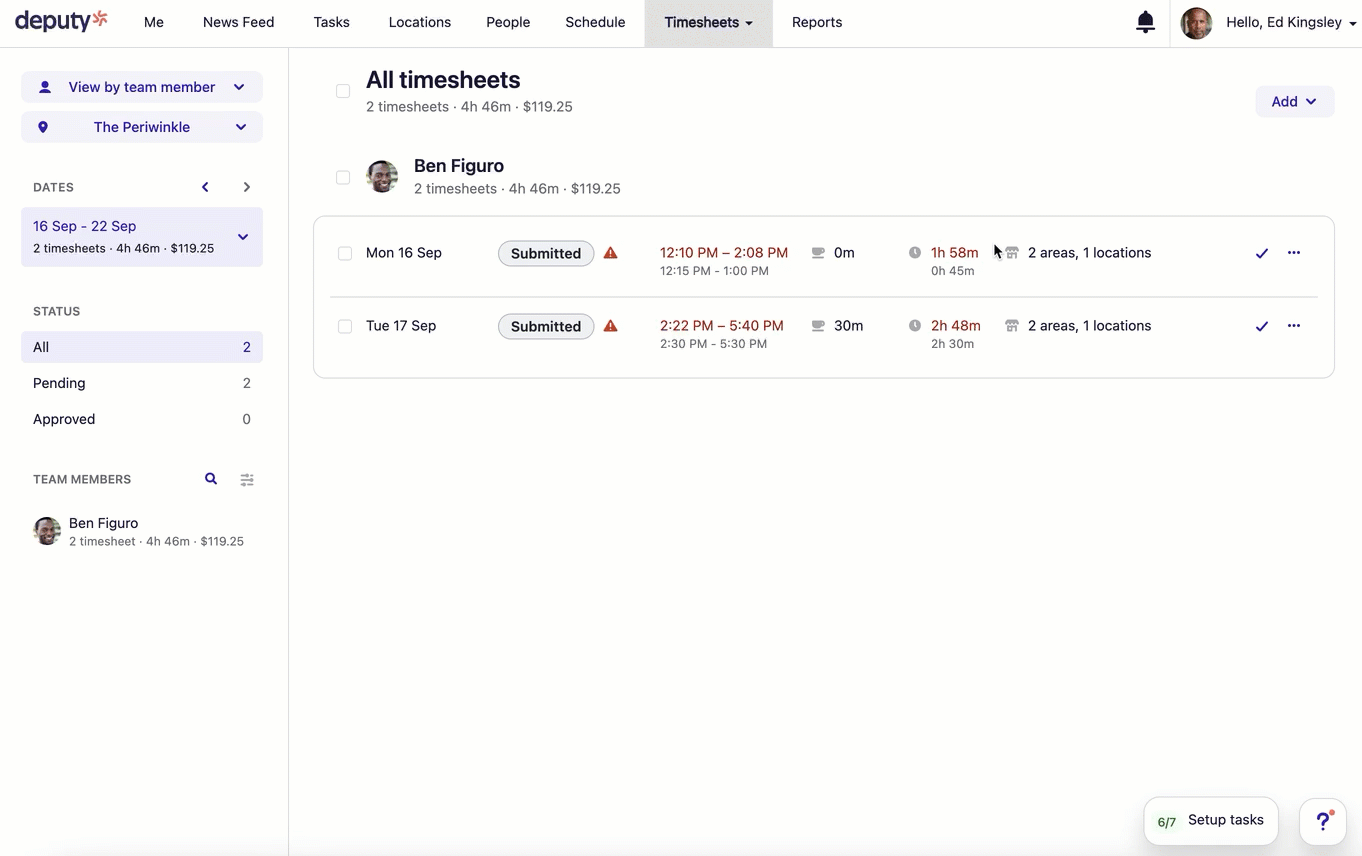Open the Locations tab
This screenshot has width=1362, height=856.
[x=420, y=22]
